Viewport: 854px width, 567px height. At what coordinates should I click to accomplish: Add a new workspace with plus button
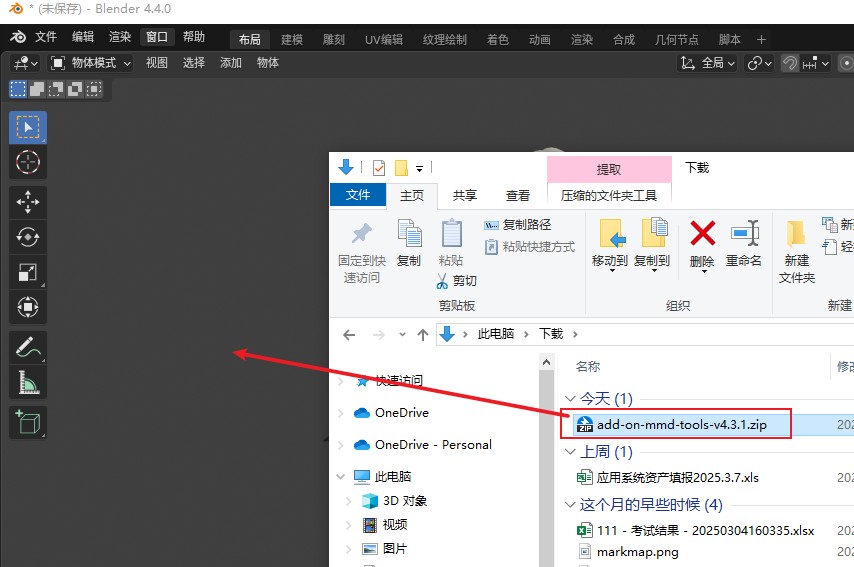[761, 39]
